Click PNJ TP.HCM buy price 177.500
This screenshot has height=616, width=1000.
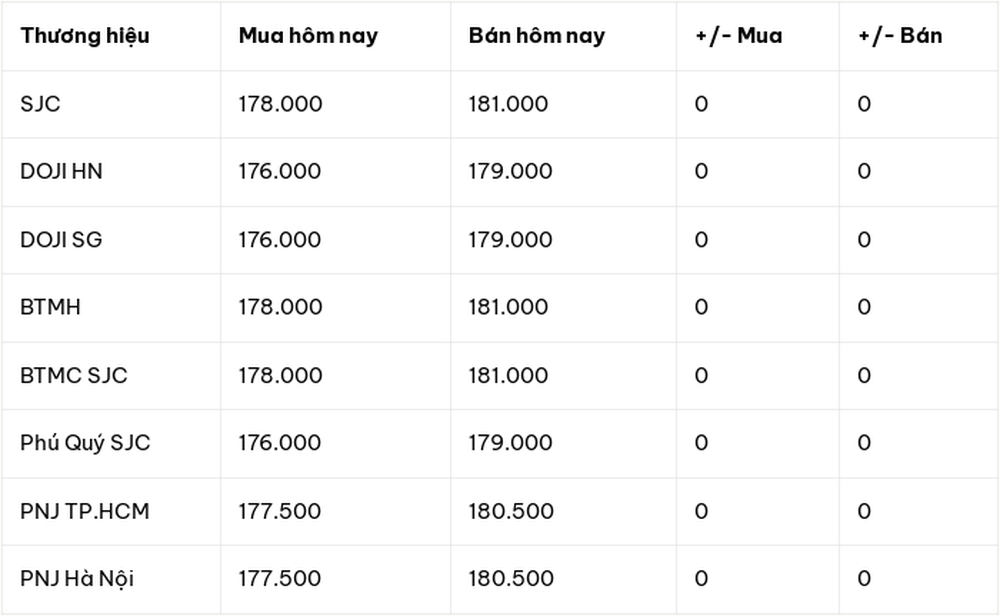tap(280, 511)
